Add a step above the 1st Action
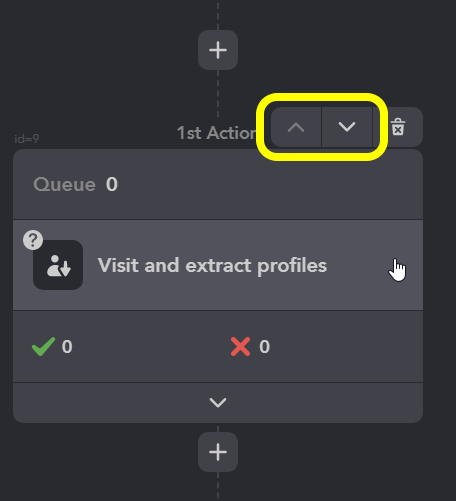Screen dimensions: 456x501 tap(218, 50)
